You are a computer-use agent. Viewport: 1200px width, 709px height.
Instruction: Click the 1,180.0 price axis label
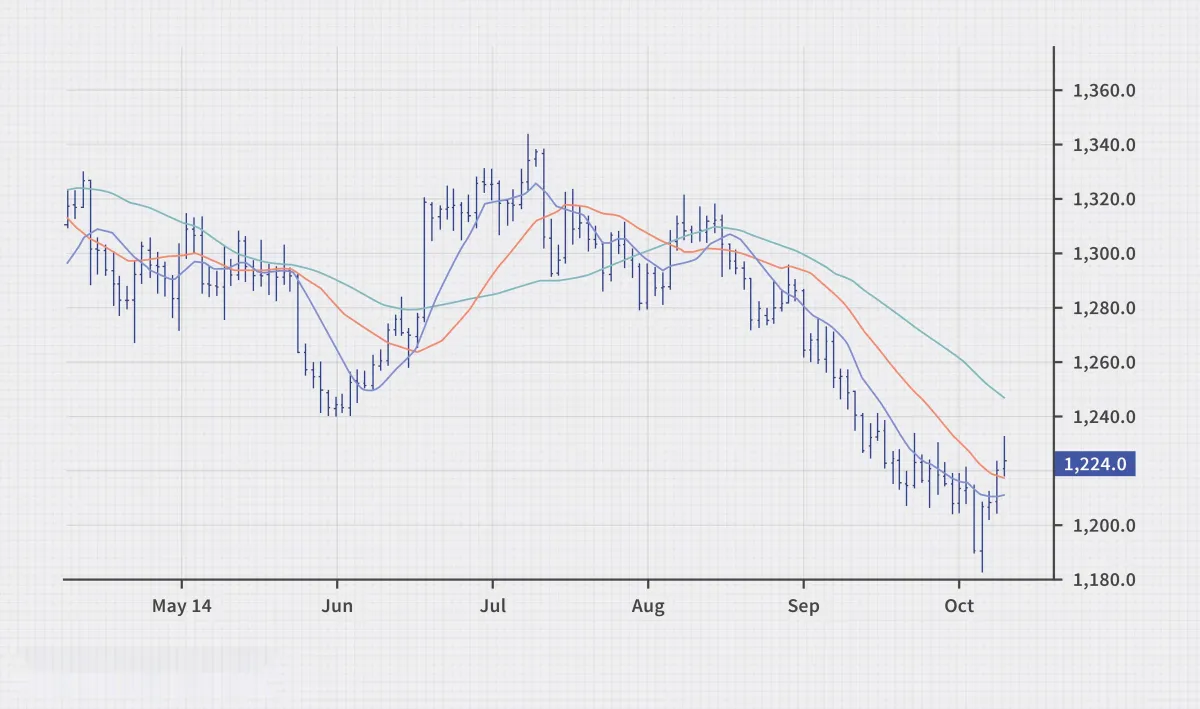(x=1104, y=580)
